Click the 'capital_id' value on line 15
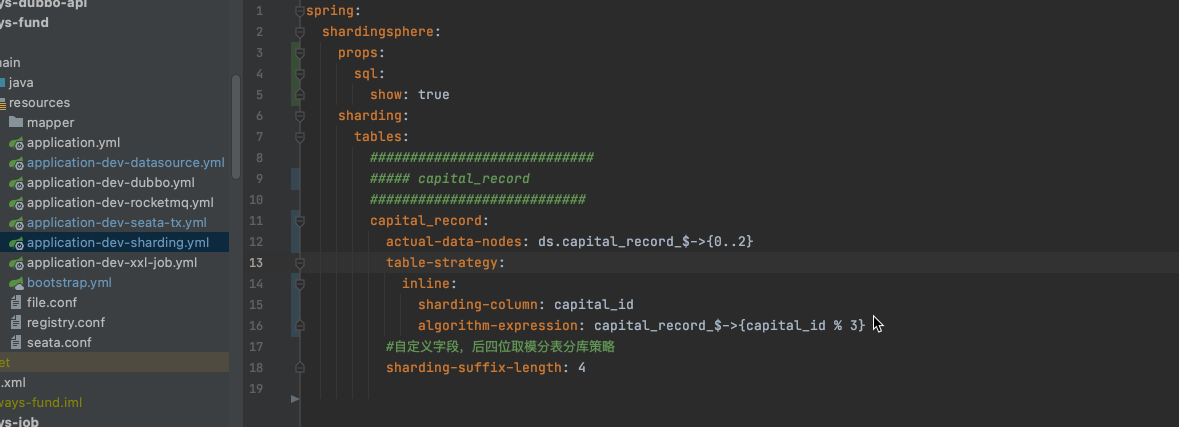Viewport: 1179px width, 427px height. tap(594, 305)
